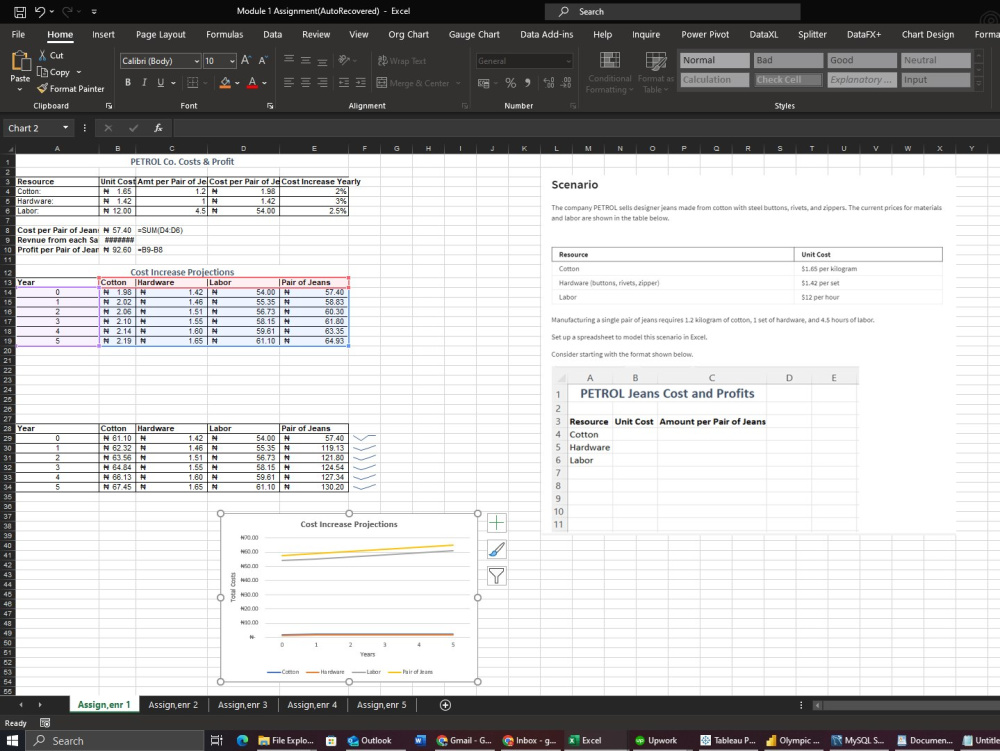Toggle top vertical alignment
This screenshot has width=1000, height=751.
(x=289, y=60)
